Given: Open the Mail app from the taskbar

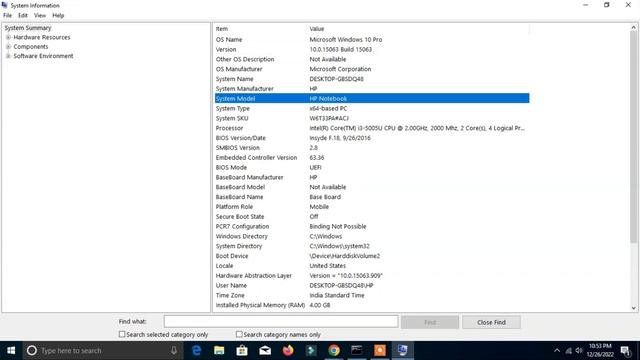Looking at the screenshot, I should [265, 351].
